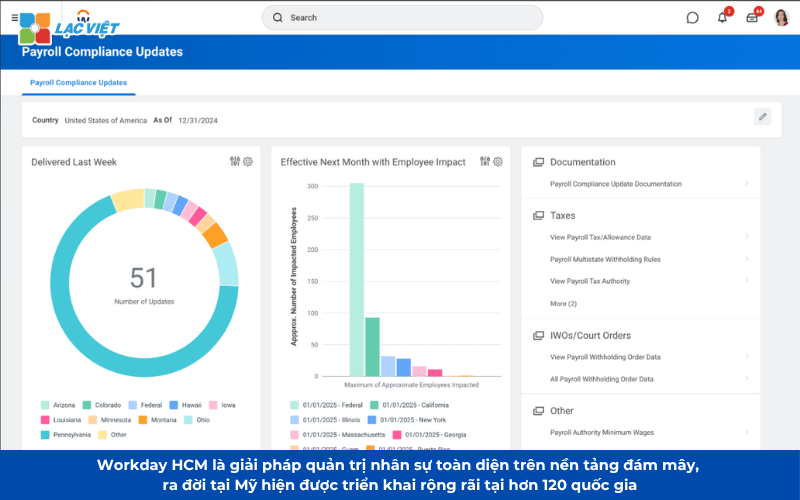The width and height of the screenshot is (800, 500).
Task: Open the chat assistant speech bubble icon
Action: 692,17
